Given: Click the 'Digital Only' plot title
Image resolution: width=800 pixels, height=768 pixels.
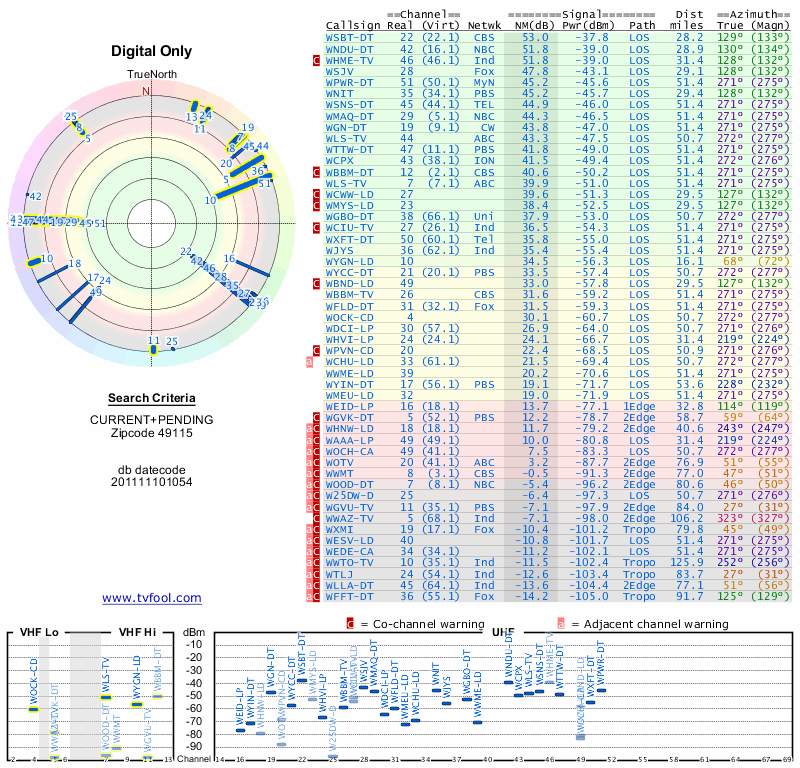Looking at the screenshot, I should (152, 51).
